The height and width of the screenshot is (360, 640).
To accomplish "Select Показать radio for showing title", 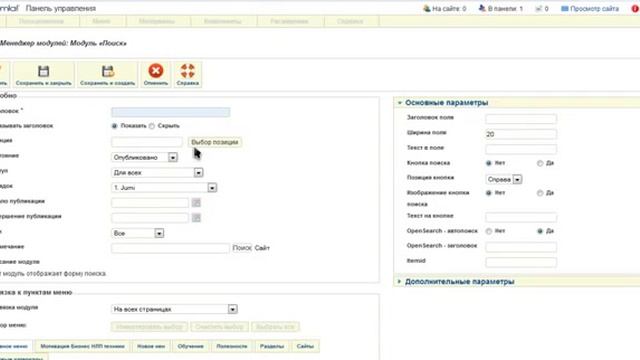I will pos(114,126).
